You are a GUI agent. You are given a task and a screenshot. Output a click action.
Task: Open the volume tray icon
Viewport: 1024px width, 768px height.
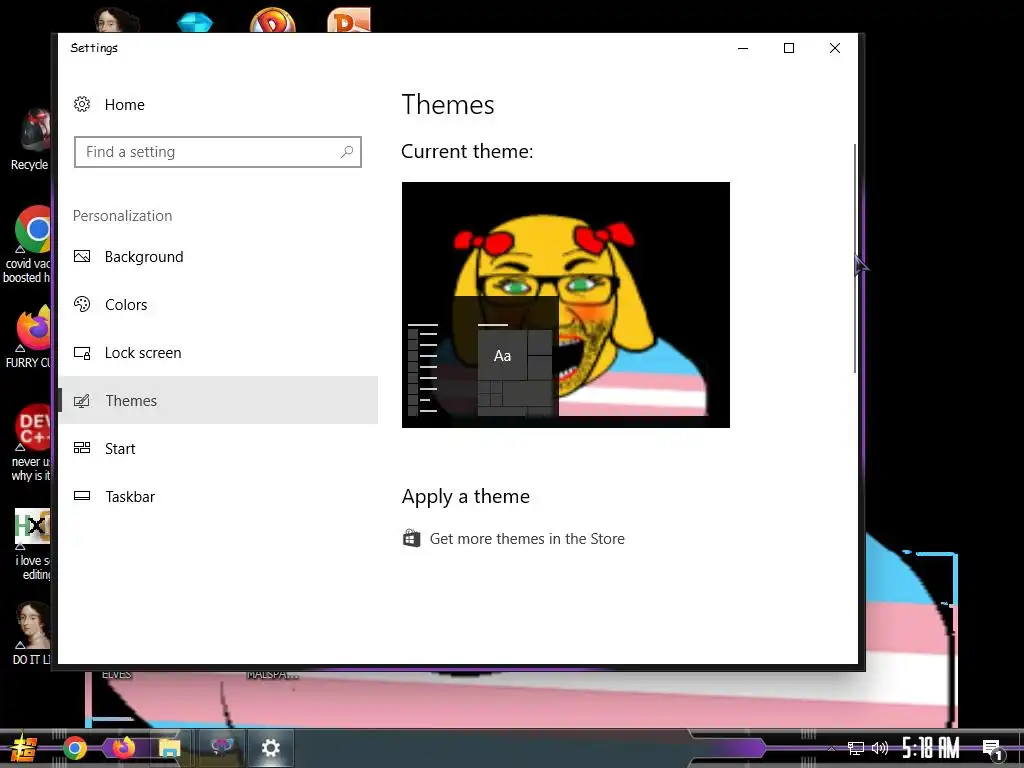(880, 748)
